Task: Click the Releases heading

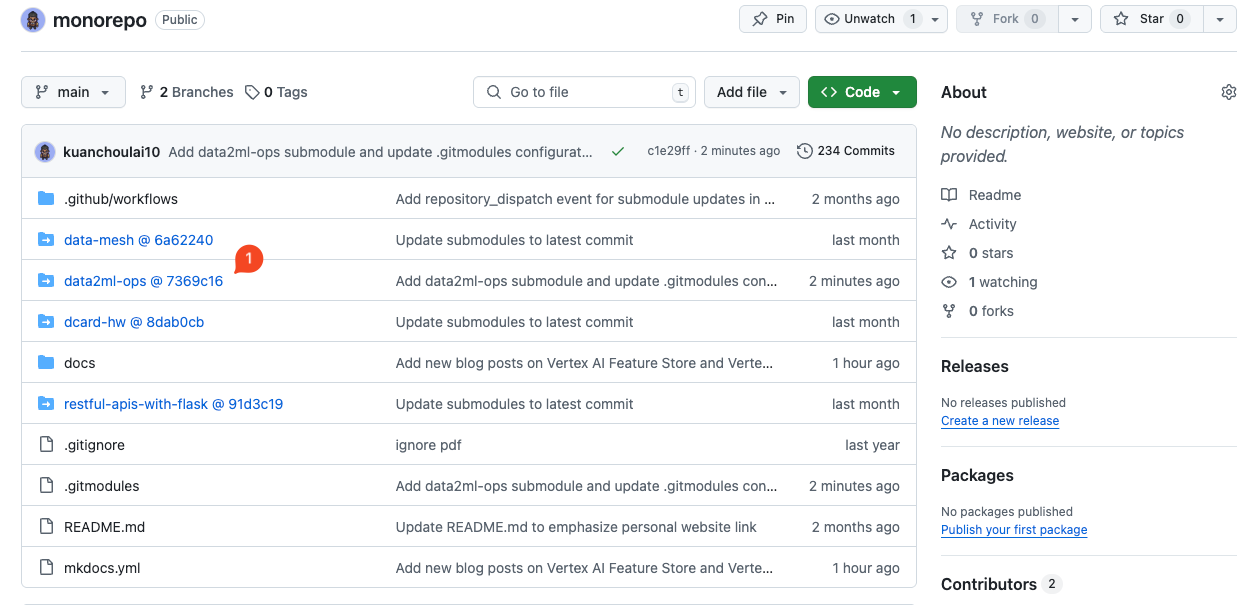Action: point(975,366)
